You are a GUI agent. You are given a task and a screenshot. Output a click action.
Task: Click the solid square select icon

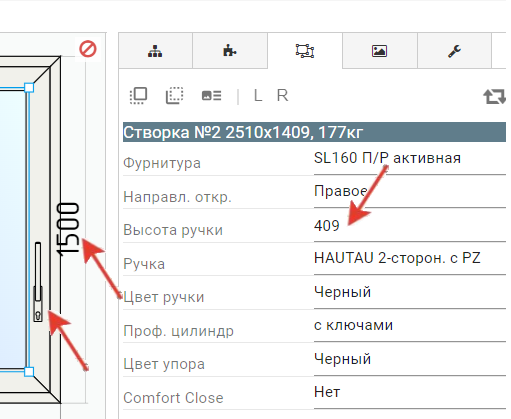[138, 96]
